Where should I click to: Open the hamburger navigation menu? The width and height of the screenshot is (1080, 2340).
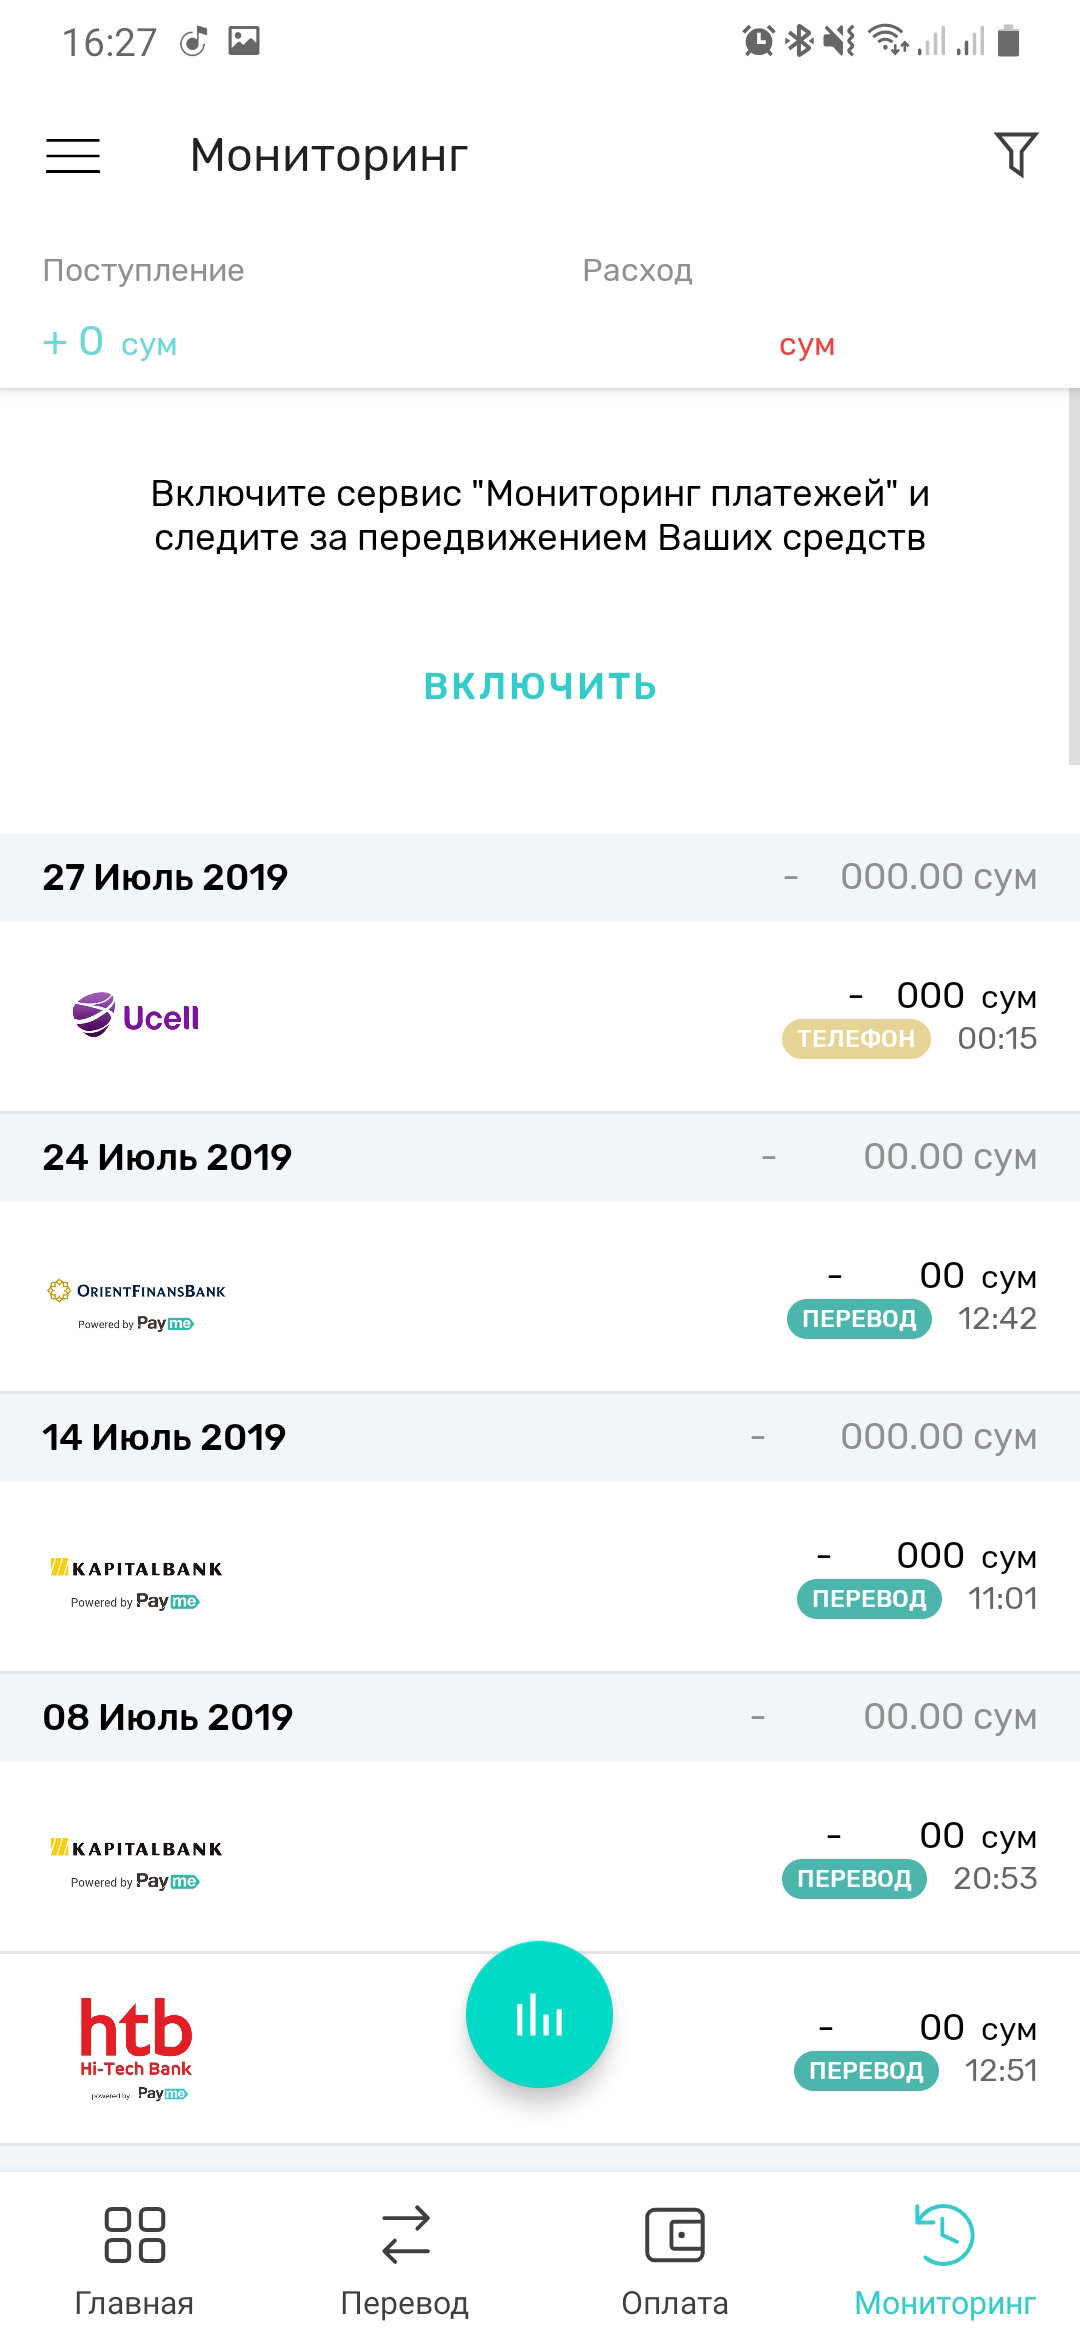(x=73, y=156)
